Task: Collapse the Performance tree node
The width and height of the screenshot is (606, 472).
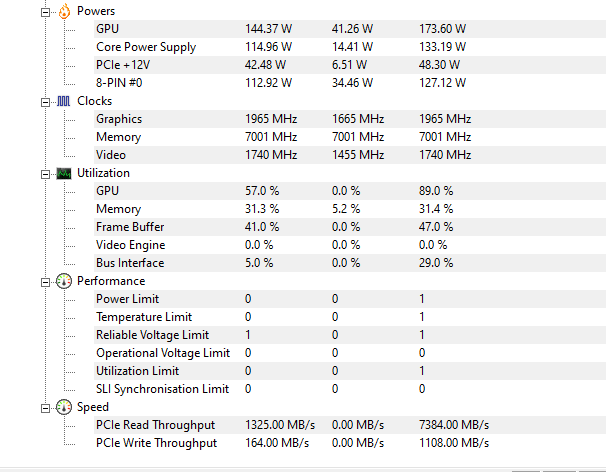Action: pos(45,283)
